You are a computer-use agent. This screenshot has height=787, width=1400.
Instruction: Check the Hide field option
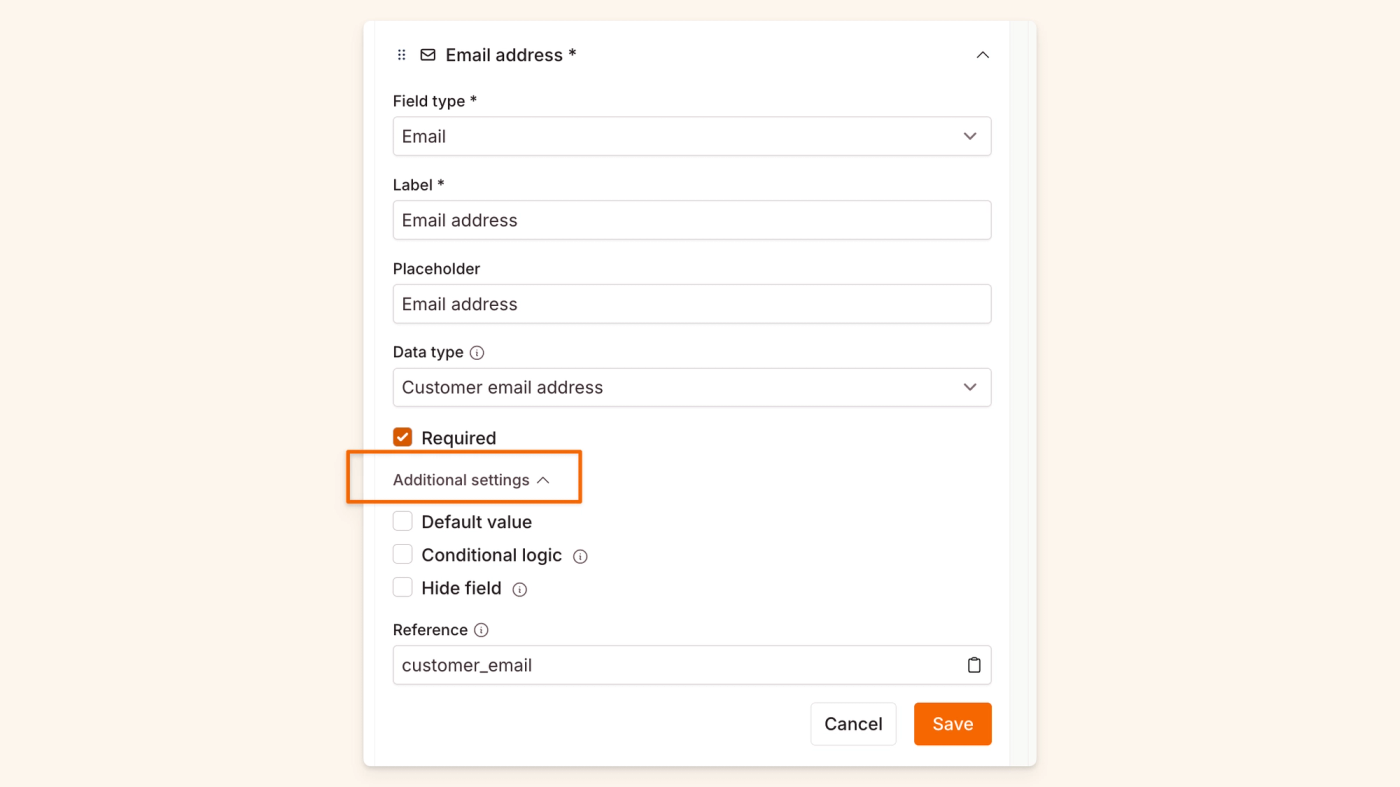(x=402, y=587)
